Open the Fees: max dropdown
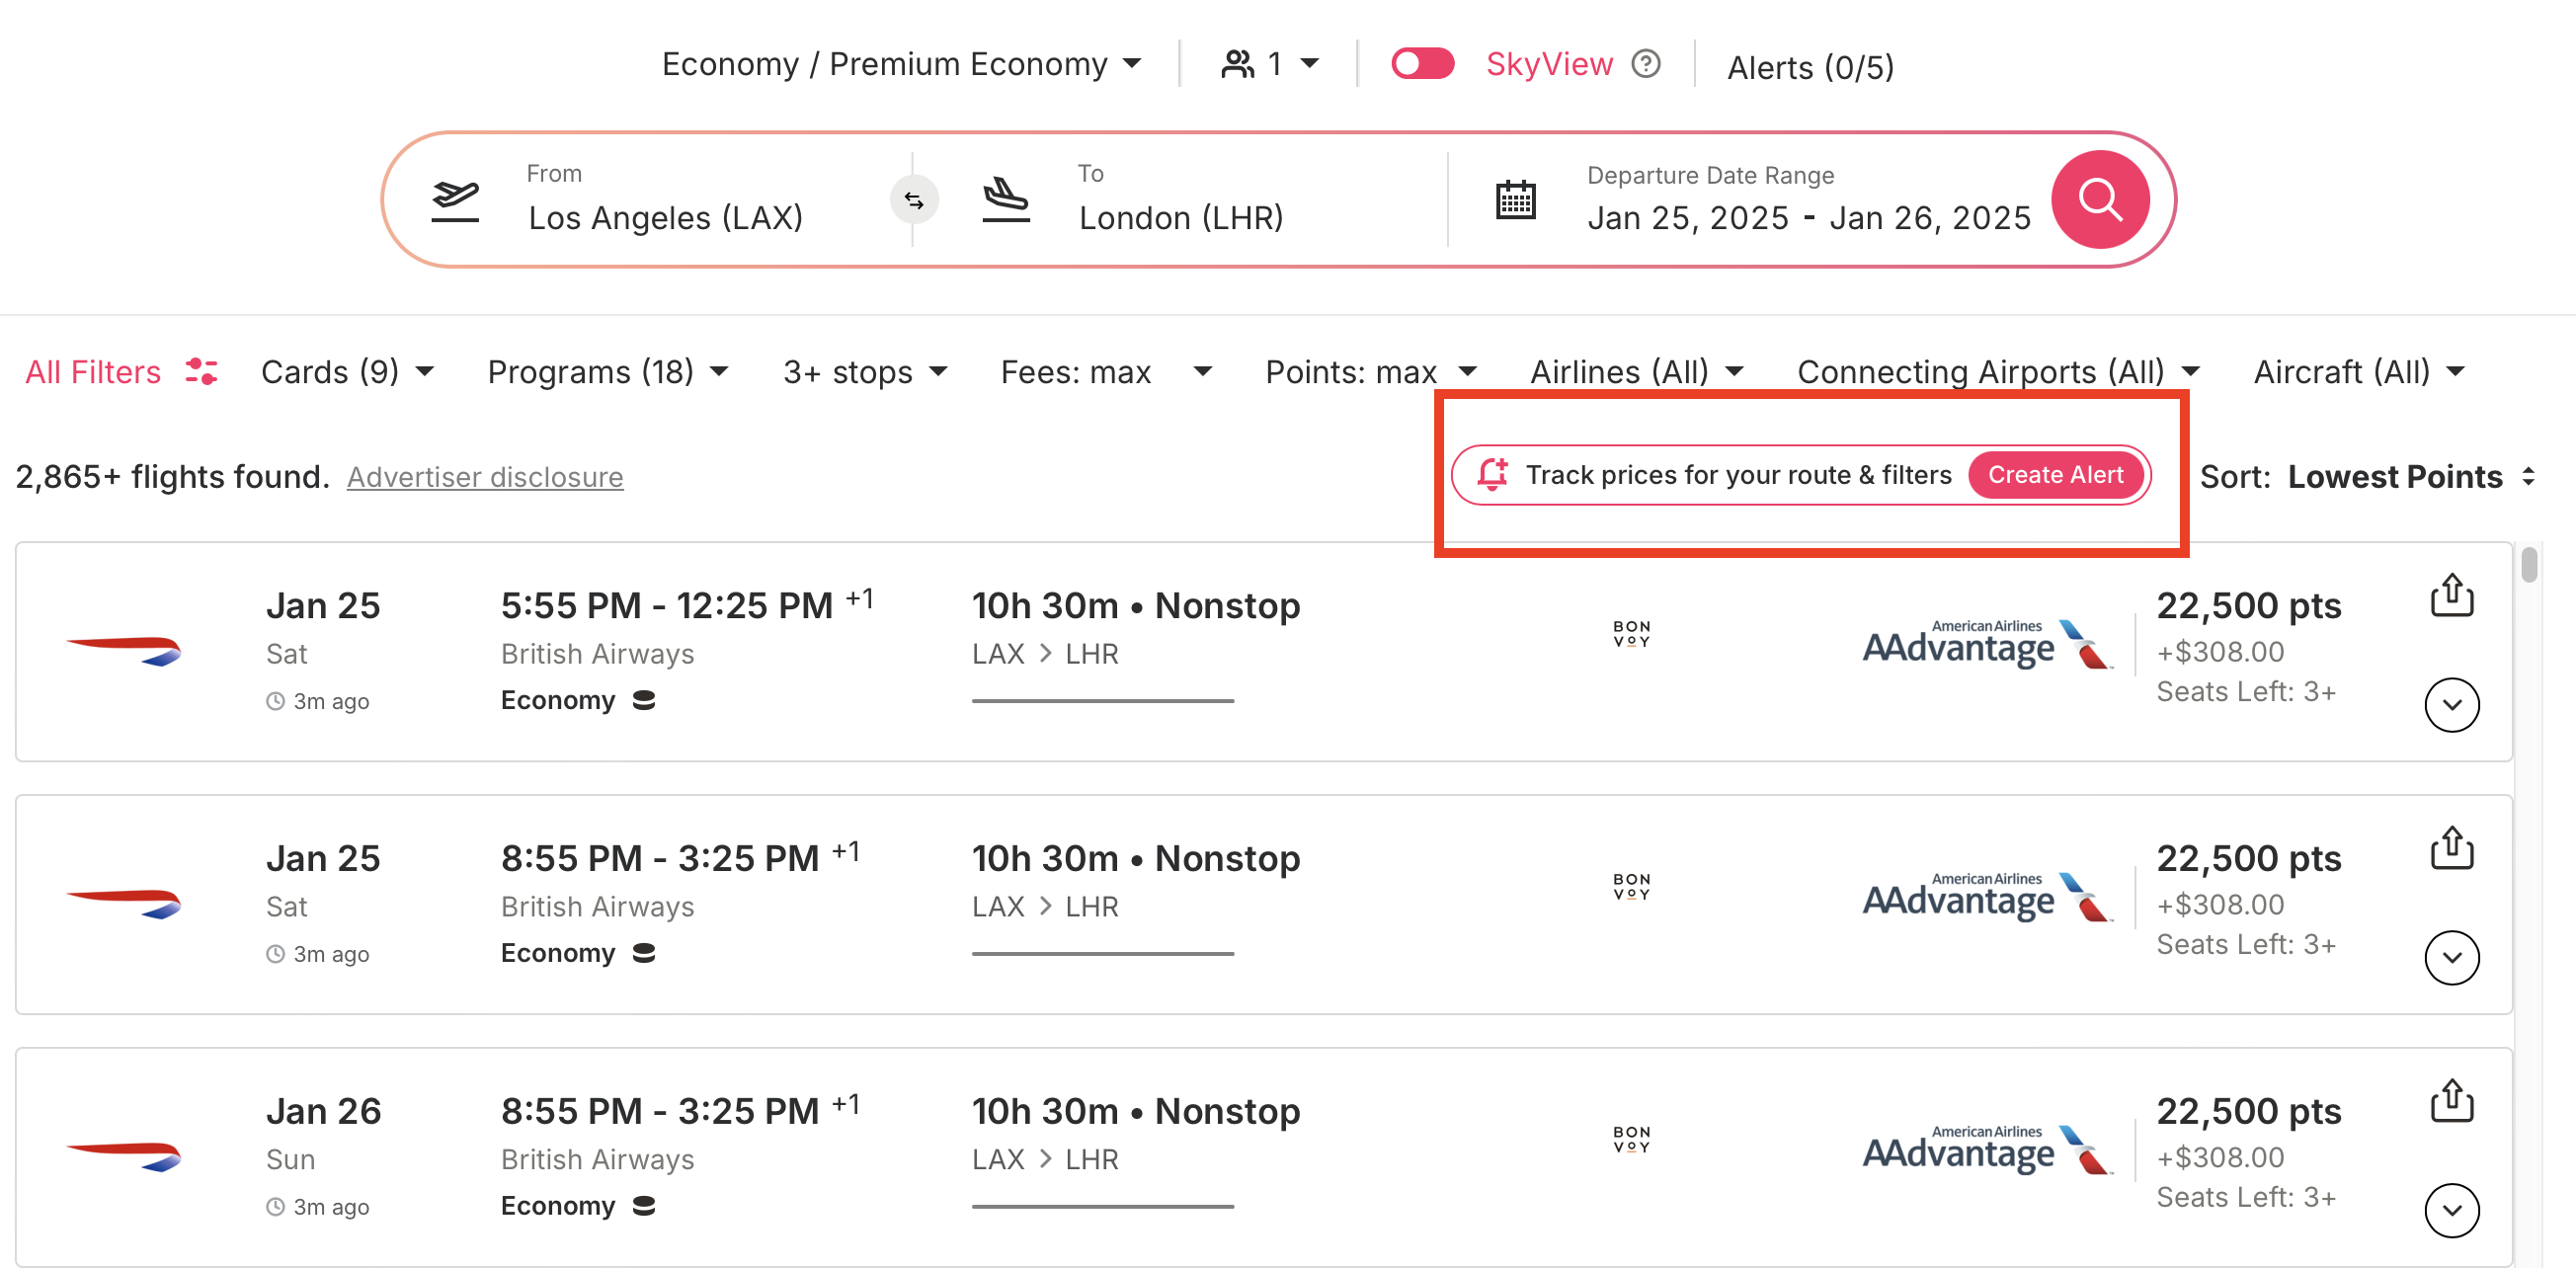 pyautogui.click(x=1106, y=372)
